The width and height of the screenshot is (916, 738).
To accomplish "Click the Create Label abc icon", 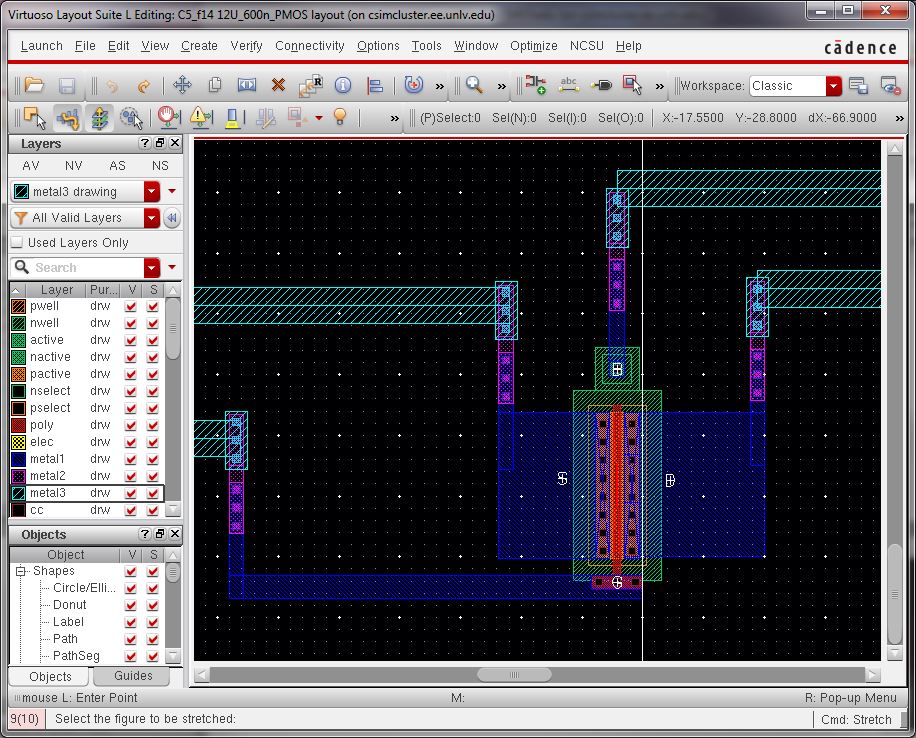I will (x=568, y=86).
